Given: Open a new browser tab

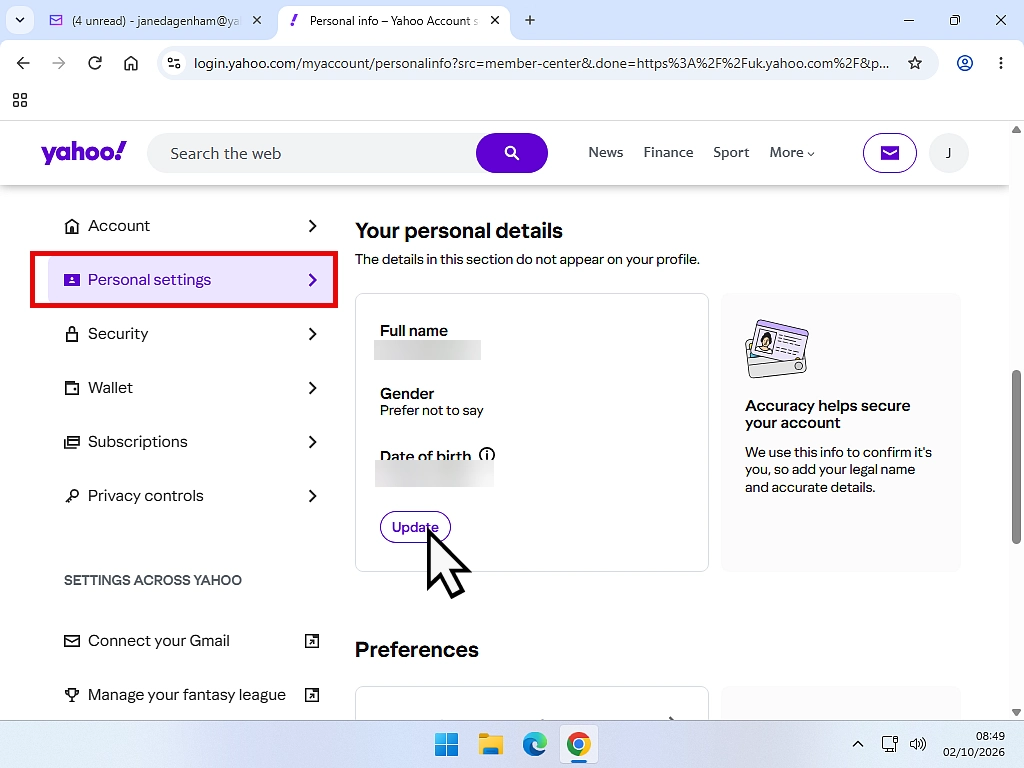Looking at the screenshot, I should (530, 20).
